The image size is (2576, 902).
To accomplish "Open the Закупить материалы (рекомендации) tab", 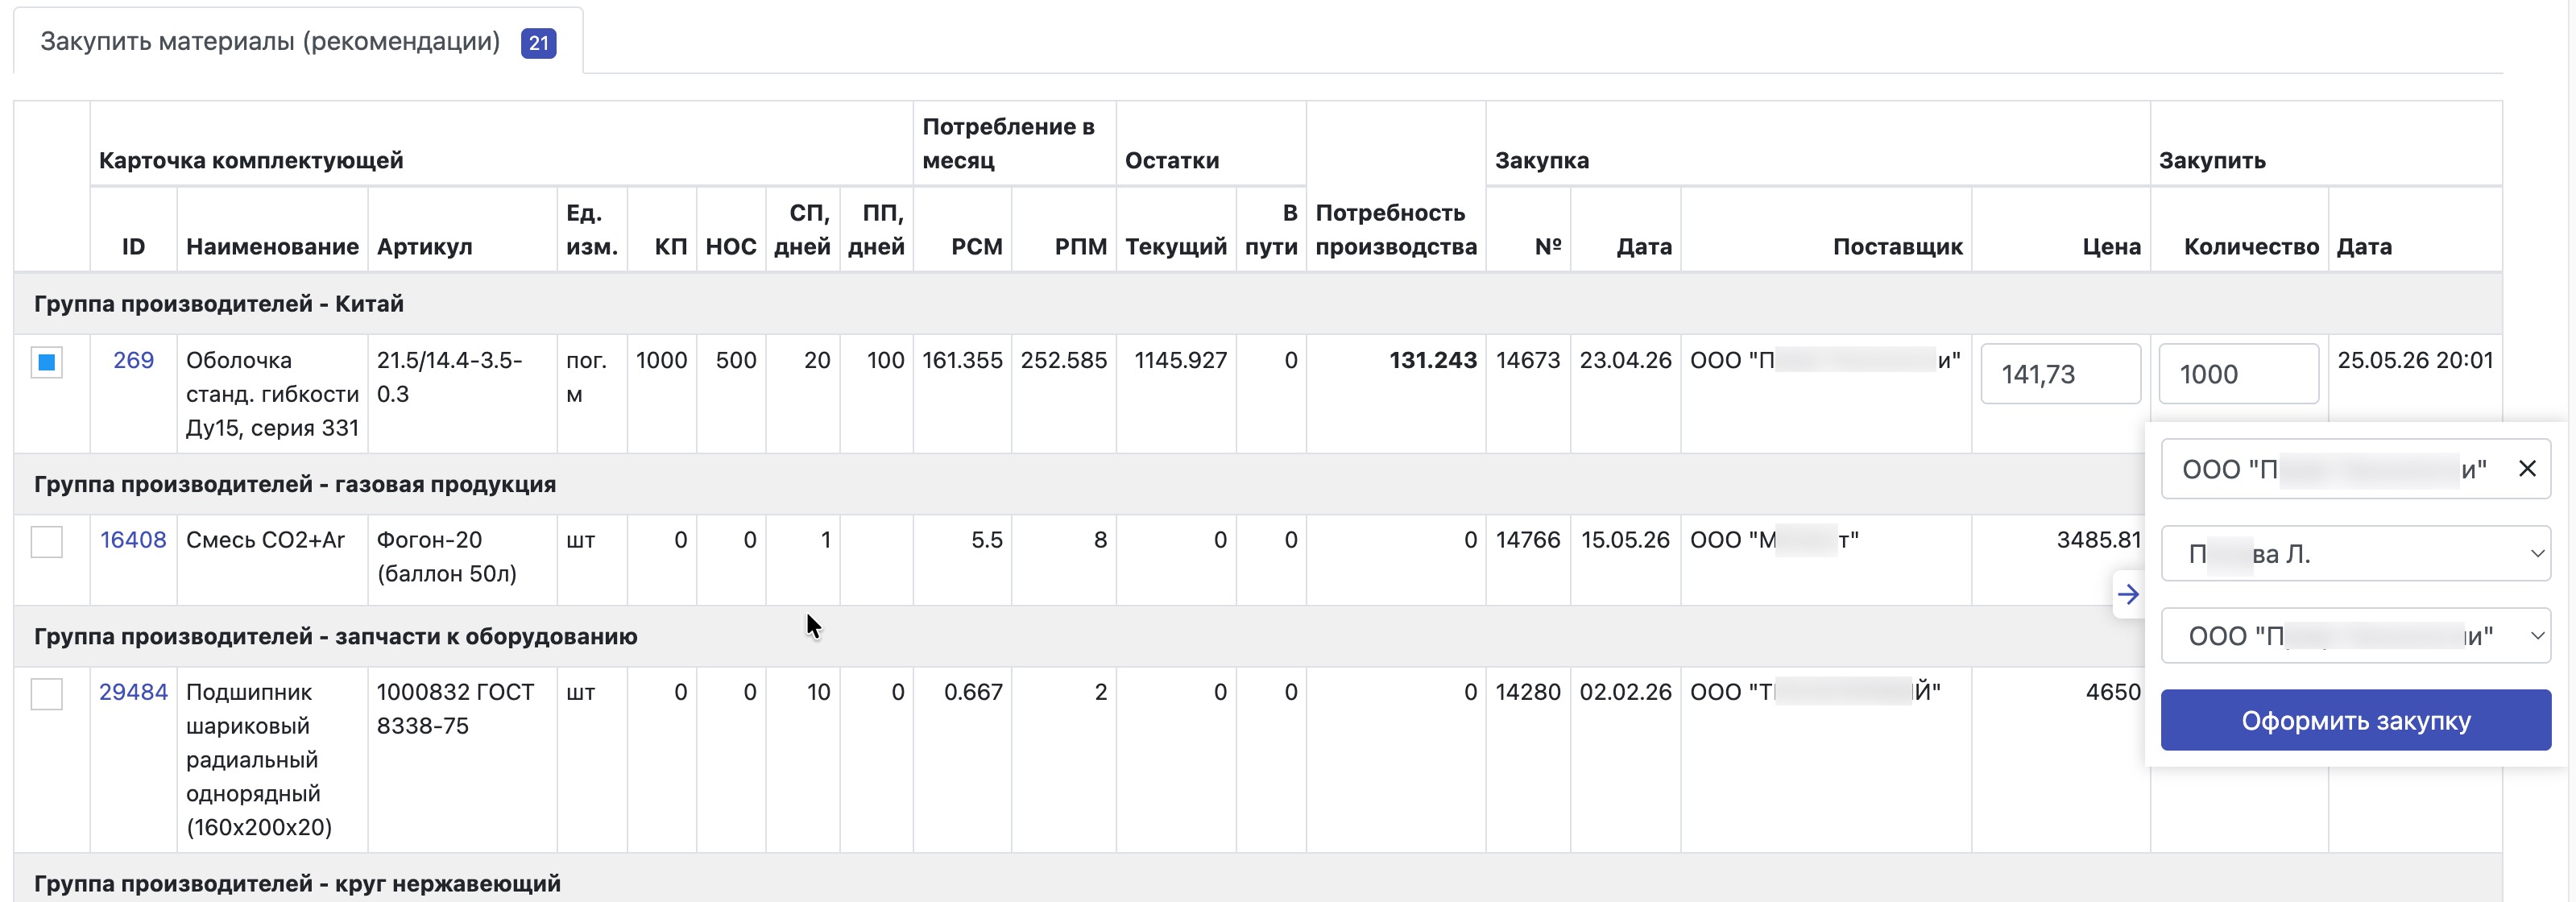I will 270,41.
